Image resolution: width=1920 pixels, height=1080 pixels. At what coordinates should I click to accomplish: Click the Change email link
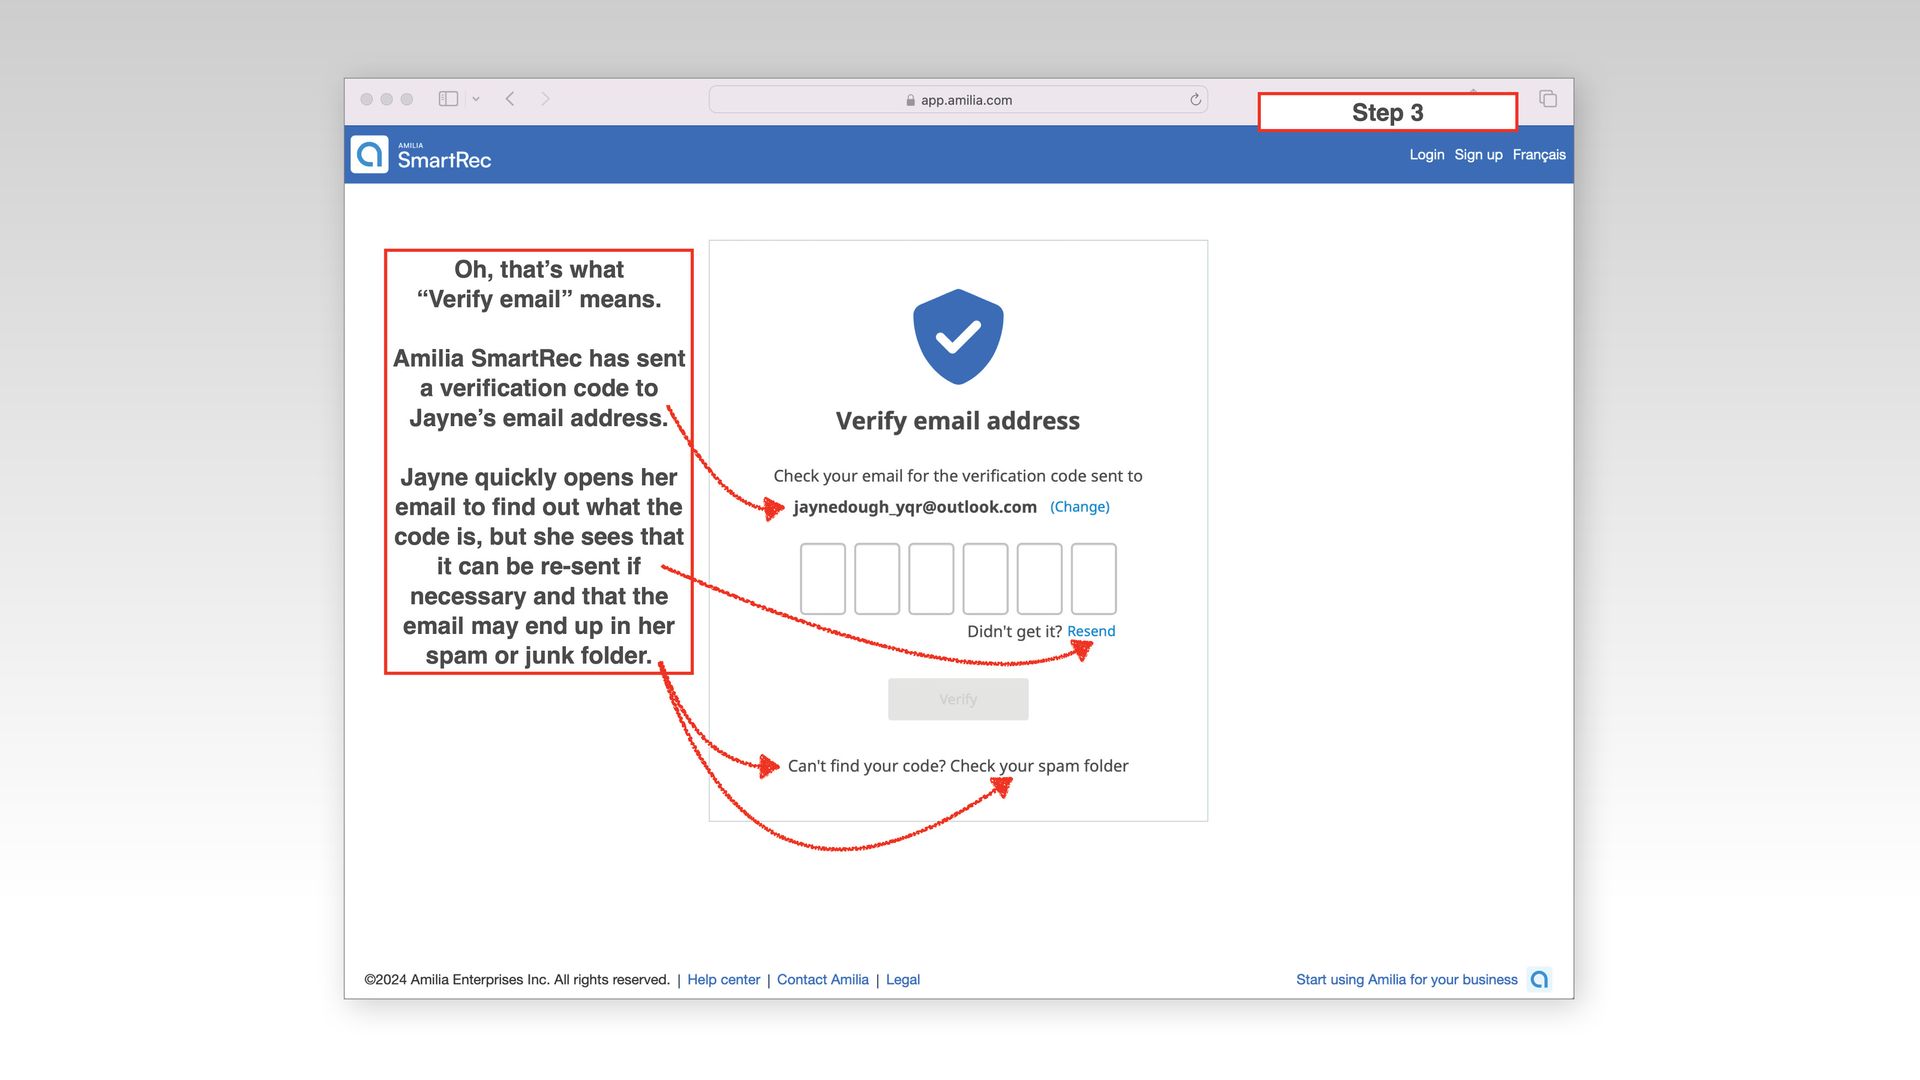tap(1080, 507)
